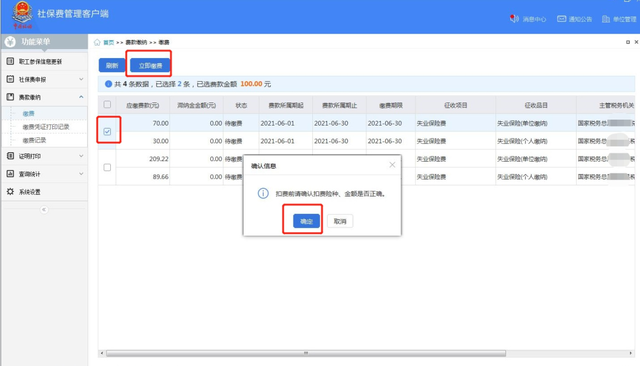Image resolution: width=640 pixels, height=366 pixels.
Task: Check the checkbox beside the 209.22 row
Action: click(107, 167)
